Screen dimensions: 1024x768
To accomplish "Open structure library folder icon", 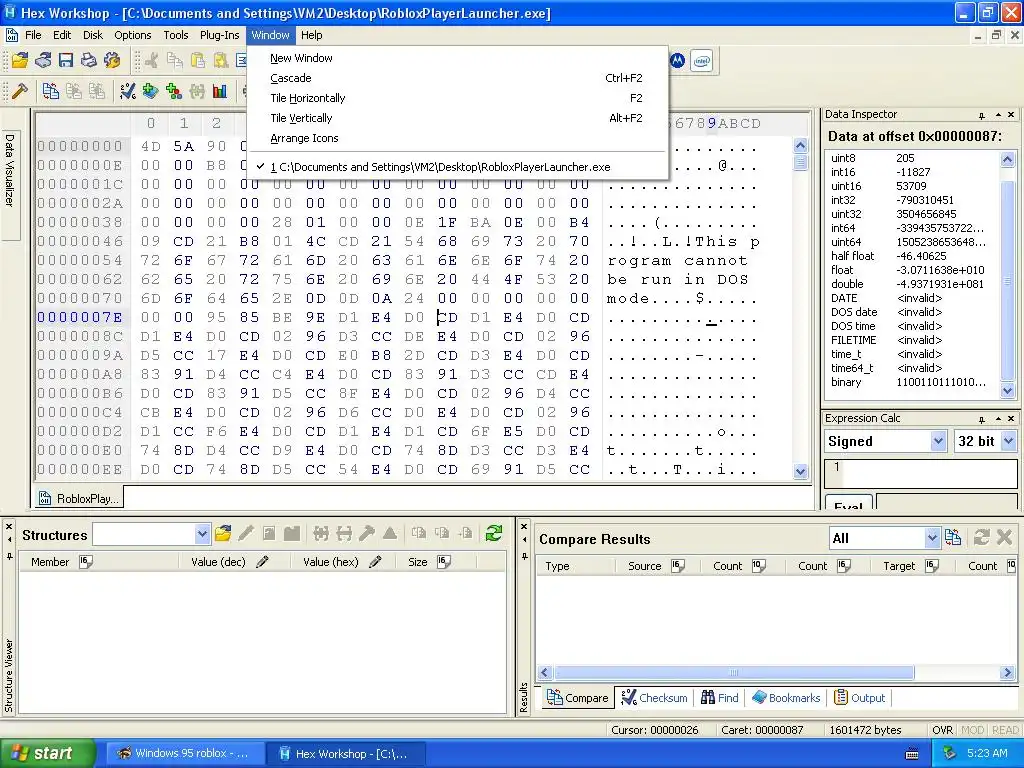I will [223, 534].
